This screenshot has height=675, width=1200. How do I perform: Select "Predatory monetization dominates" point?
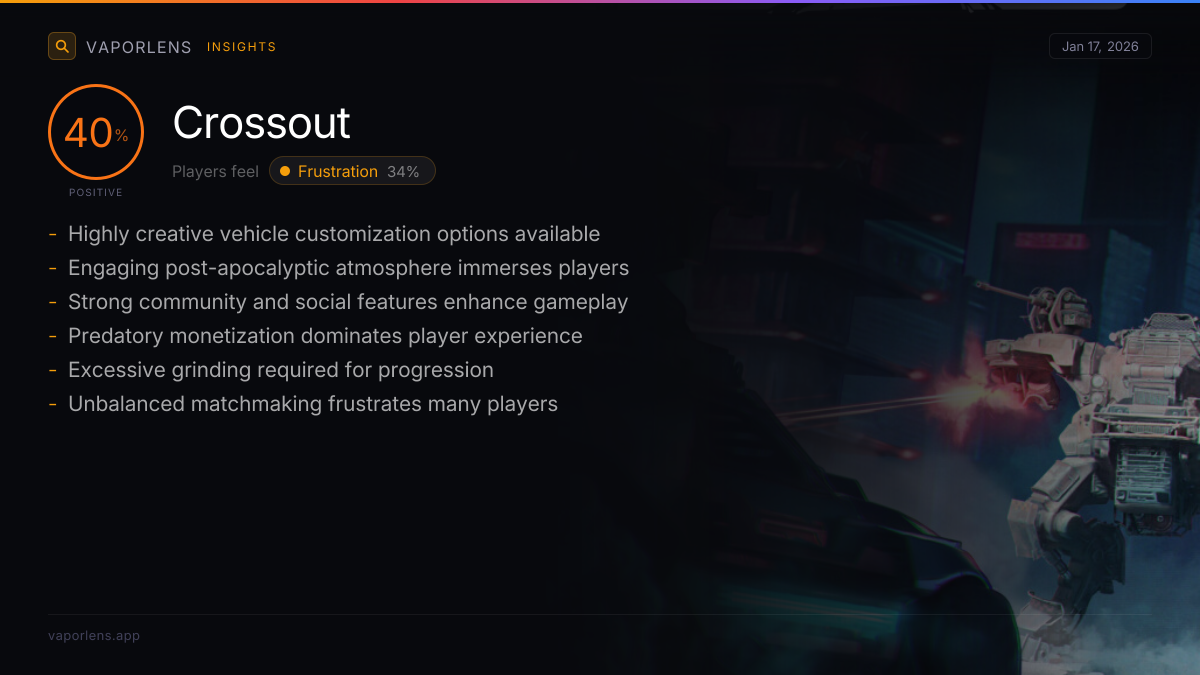(x=325, y=336)
